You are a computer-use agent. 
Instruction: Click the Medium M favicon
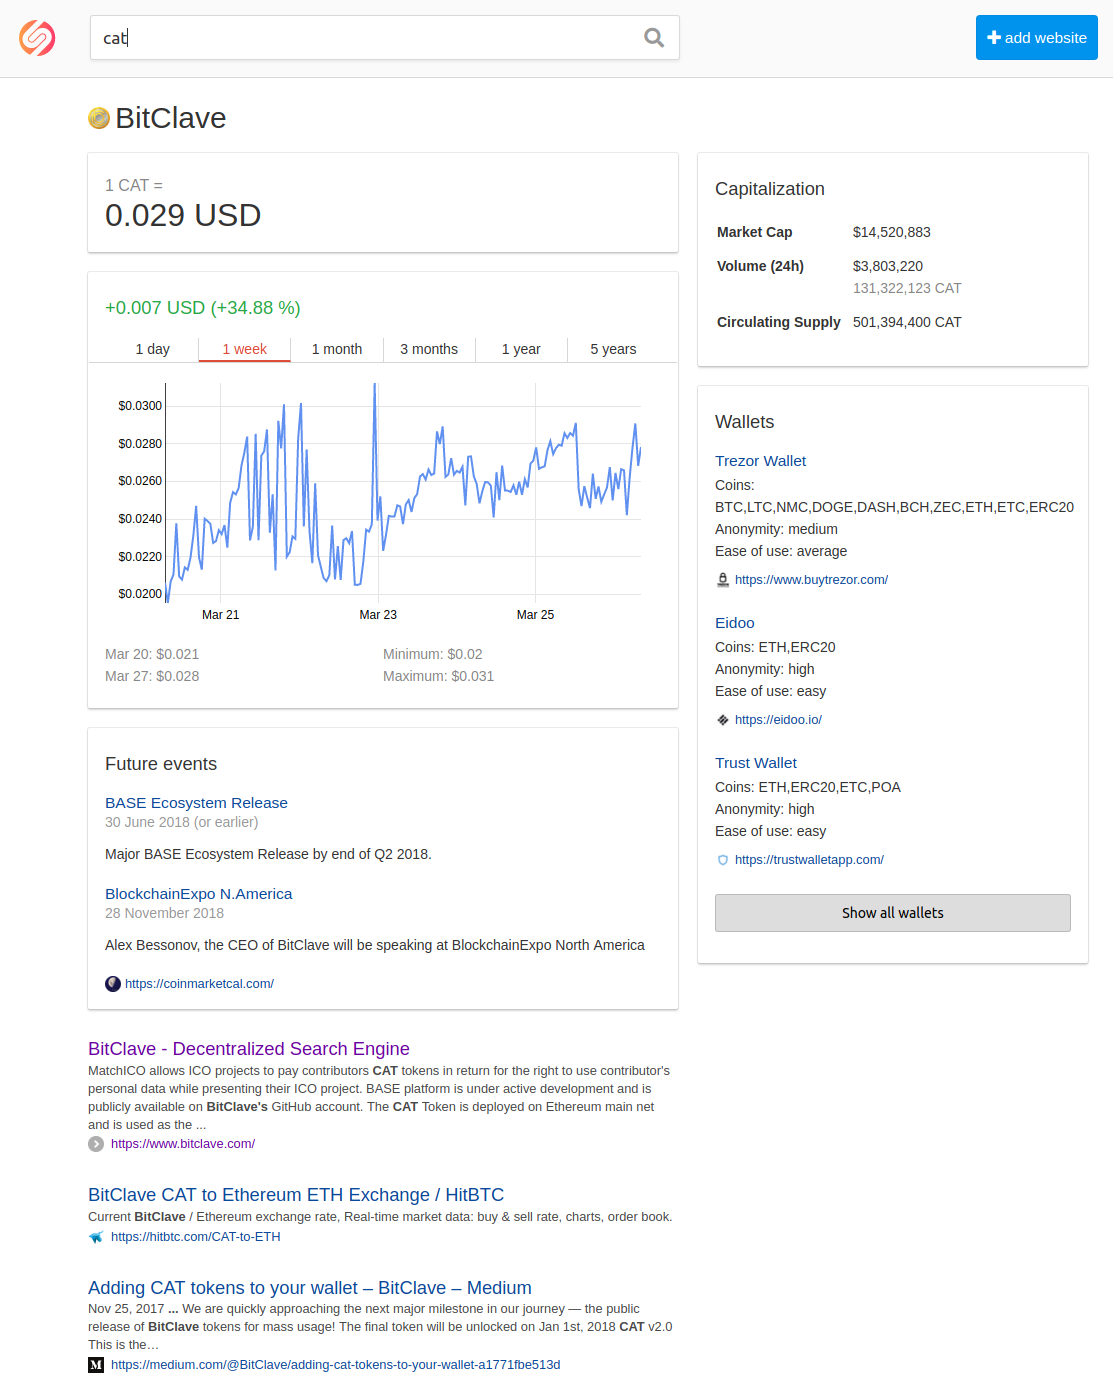[x=96, y=1365]
